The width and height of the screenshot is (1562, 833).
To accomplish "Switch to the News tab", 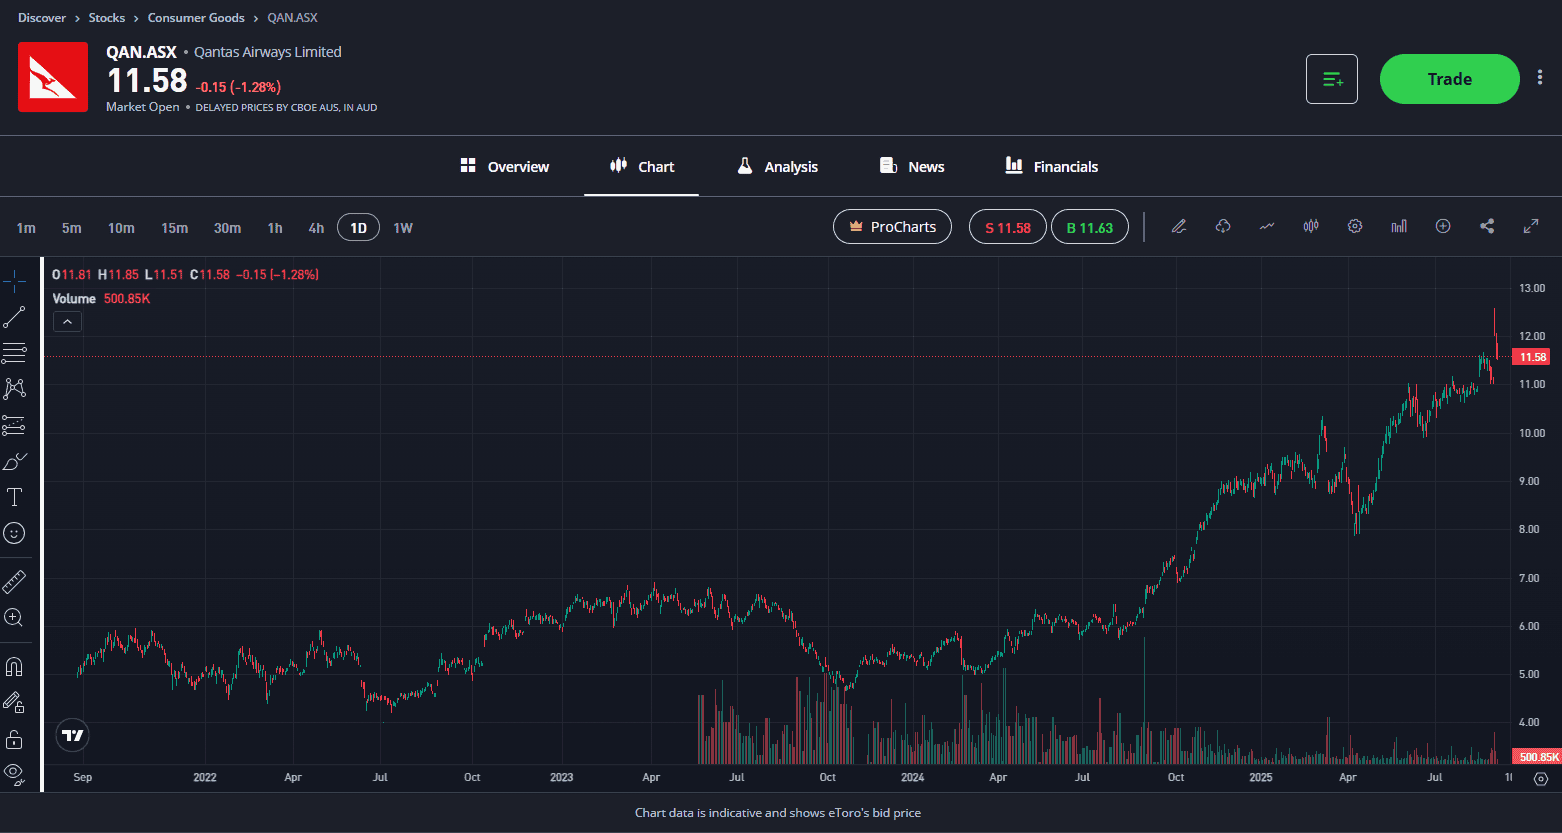I will click(x=912, y=166).
